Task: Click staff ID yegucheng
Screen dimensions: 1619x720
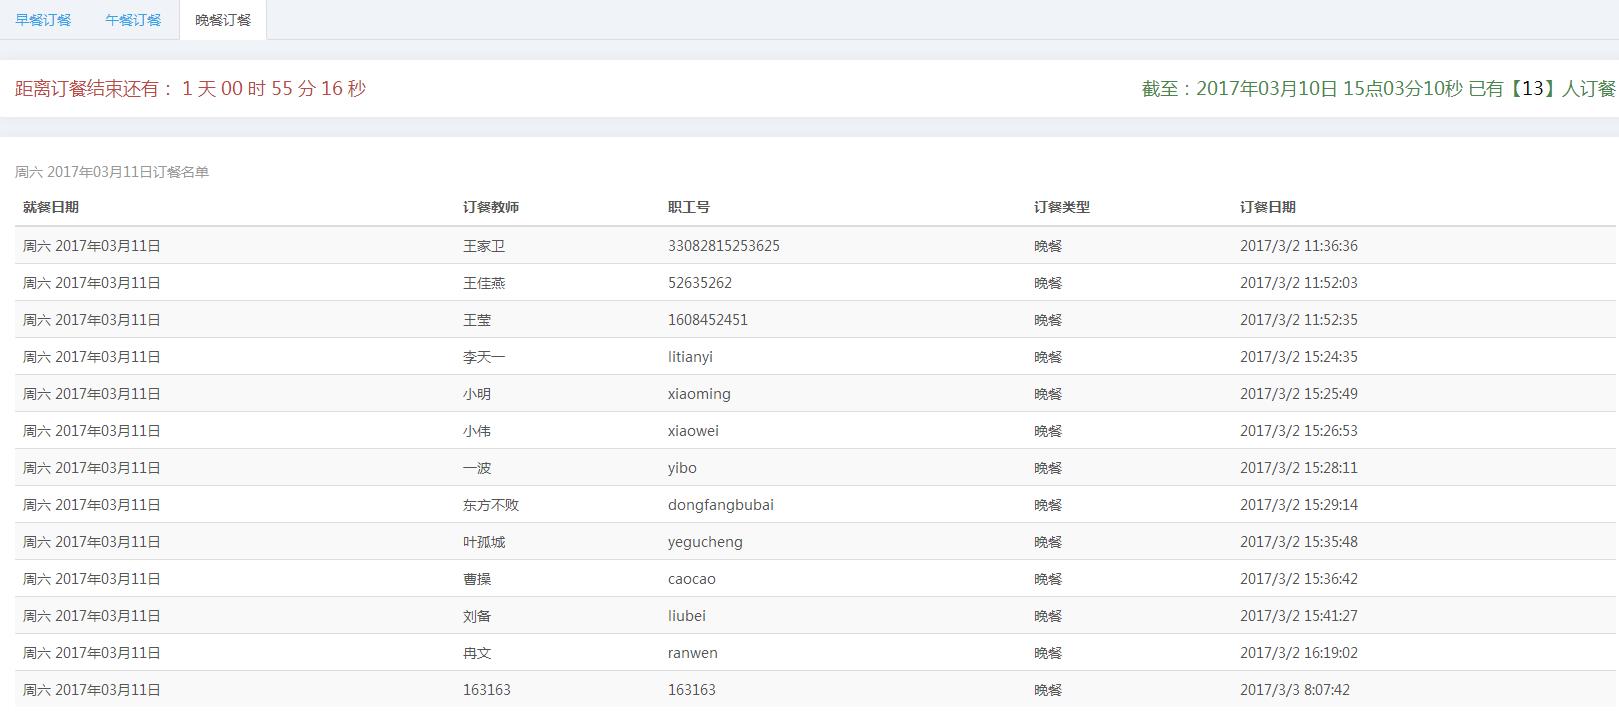Action: pos(705,542)
